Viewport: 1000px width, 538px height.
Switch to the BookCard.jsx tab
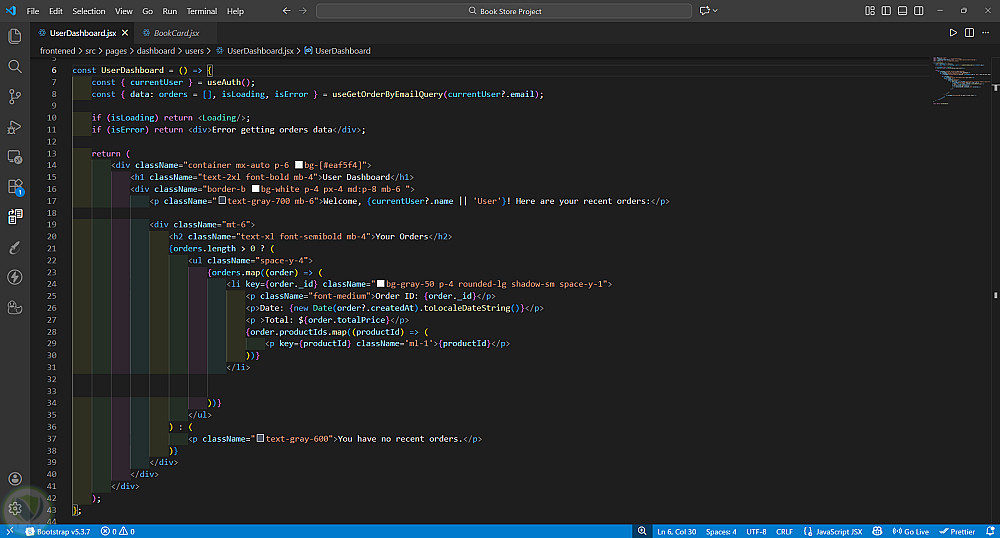(176, 33)
